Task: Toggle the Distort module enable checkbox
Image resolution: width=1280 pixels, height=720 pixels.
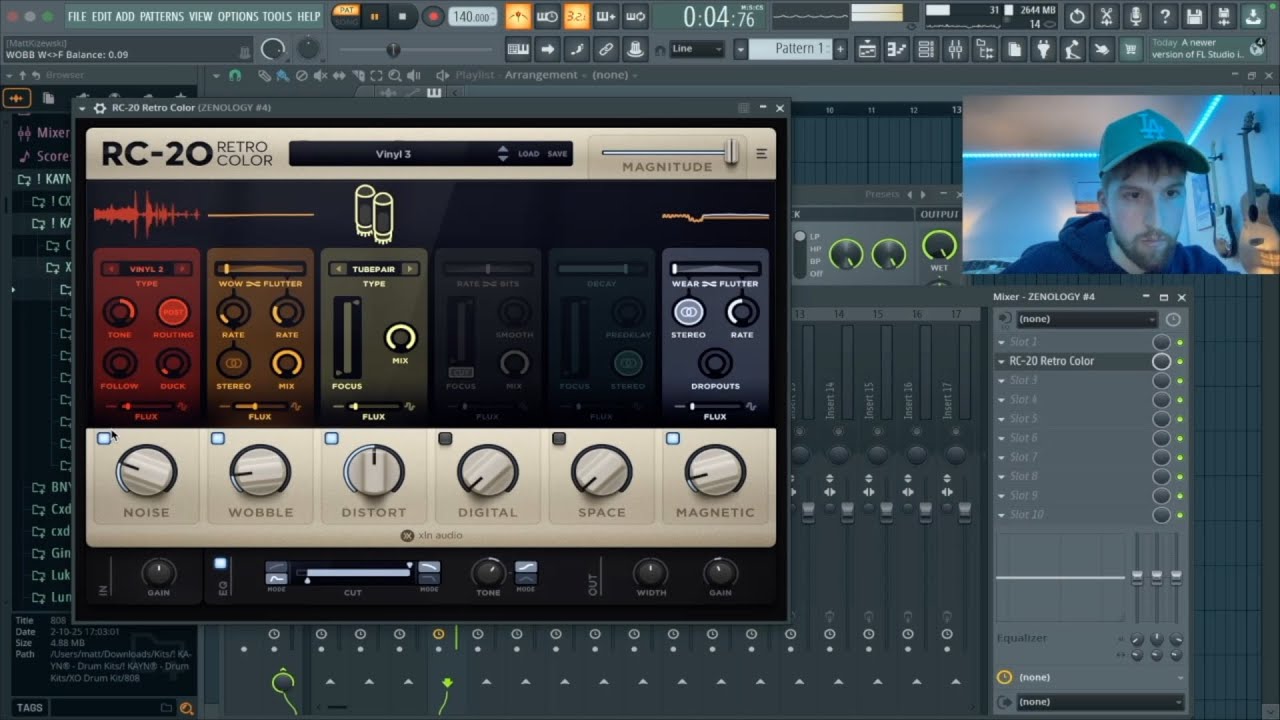Action: (332, 438)
